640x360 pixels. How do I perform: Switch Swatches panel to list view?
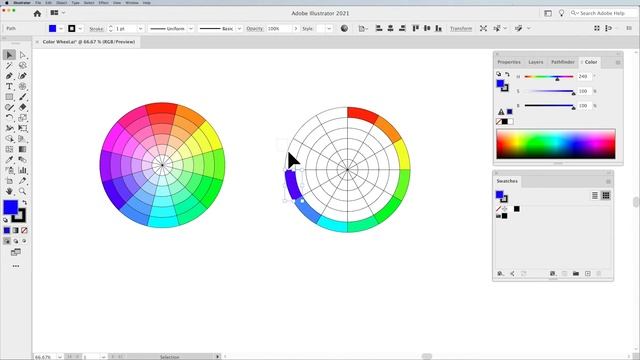(595, 196)
